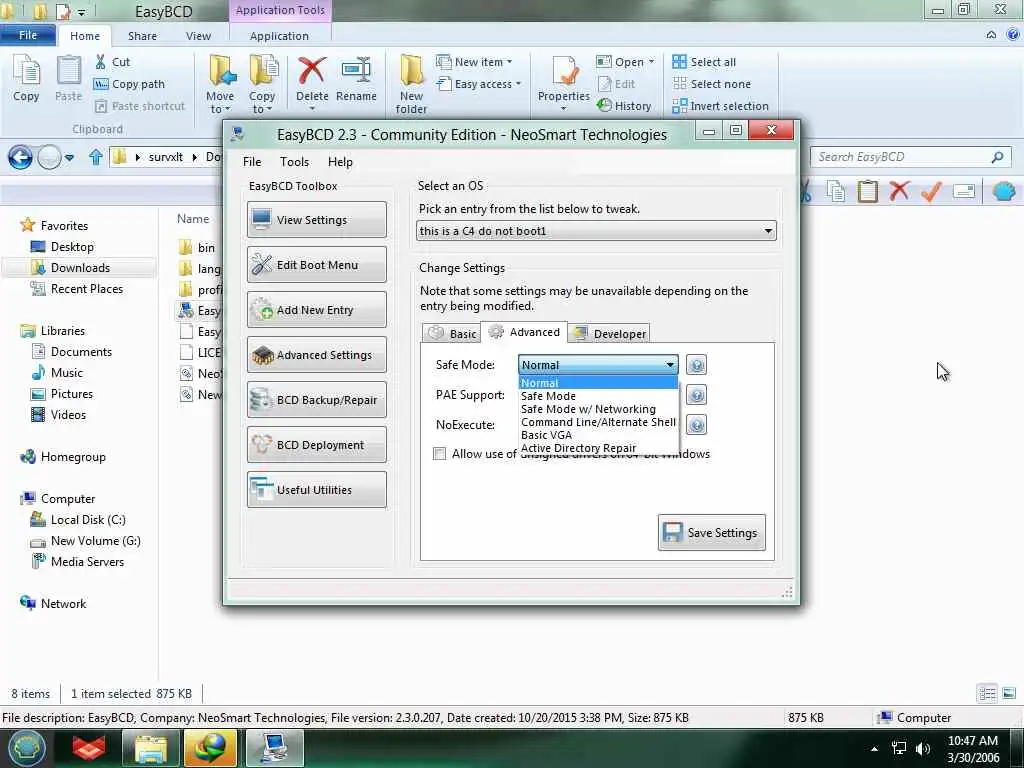Open Explorer File ribbon tab

[28, 35]
